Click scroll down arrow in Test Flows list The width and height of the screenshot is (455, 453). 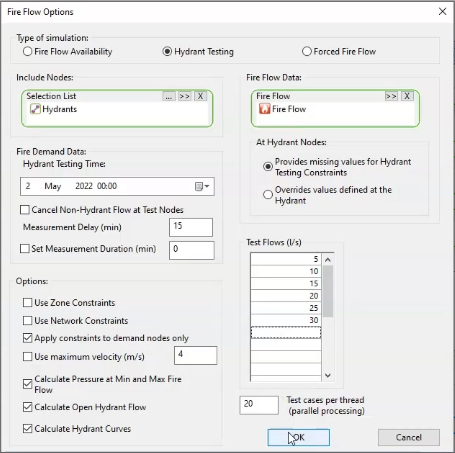click(328, 375)
